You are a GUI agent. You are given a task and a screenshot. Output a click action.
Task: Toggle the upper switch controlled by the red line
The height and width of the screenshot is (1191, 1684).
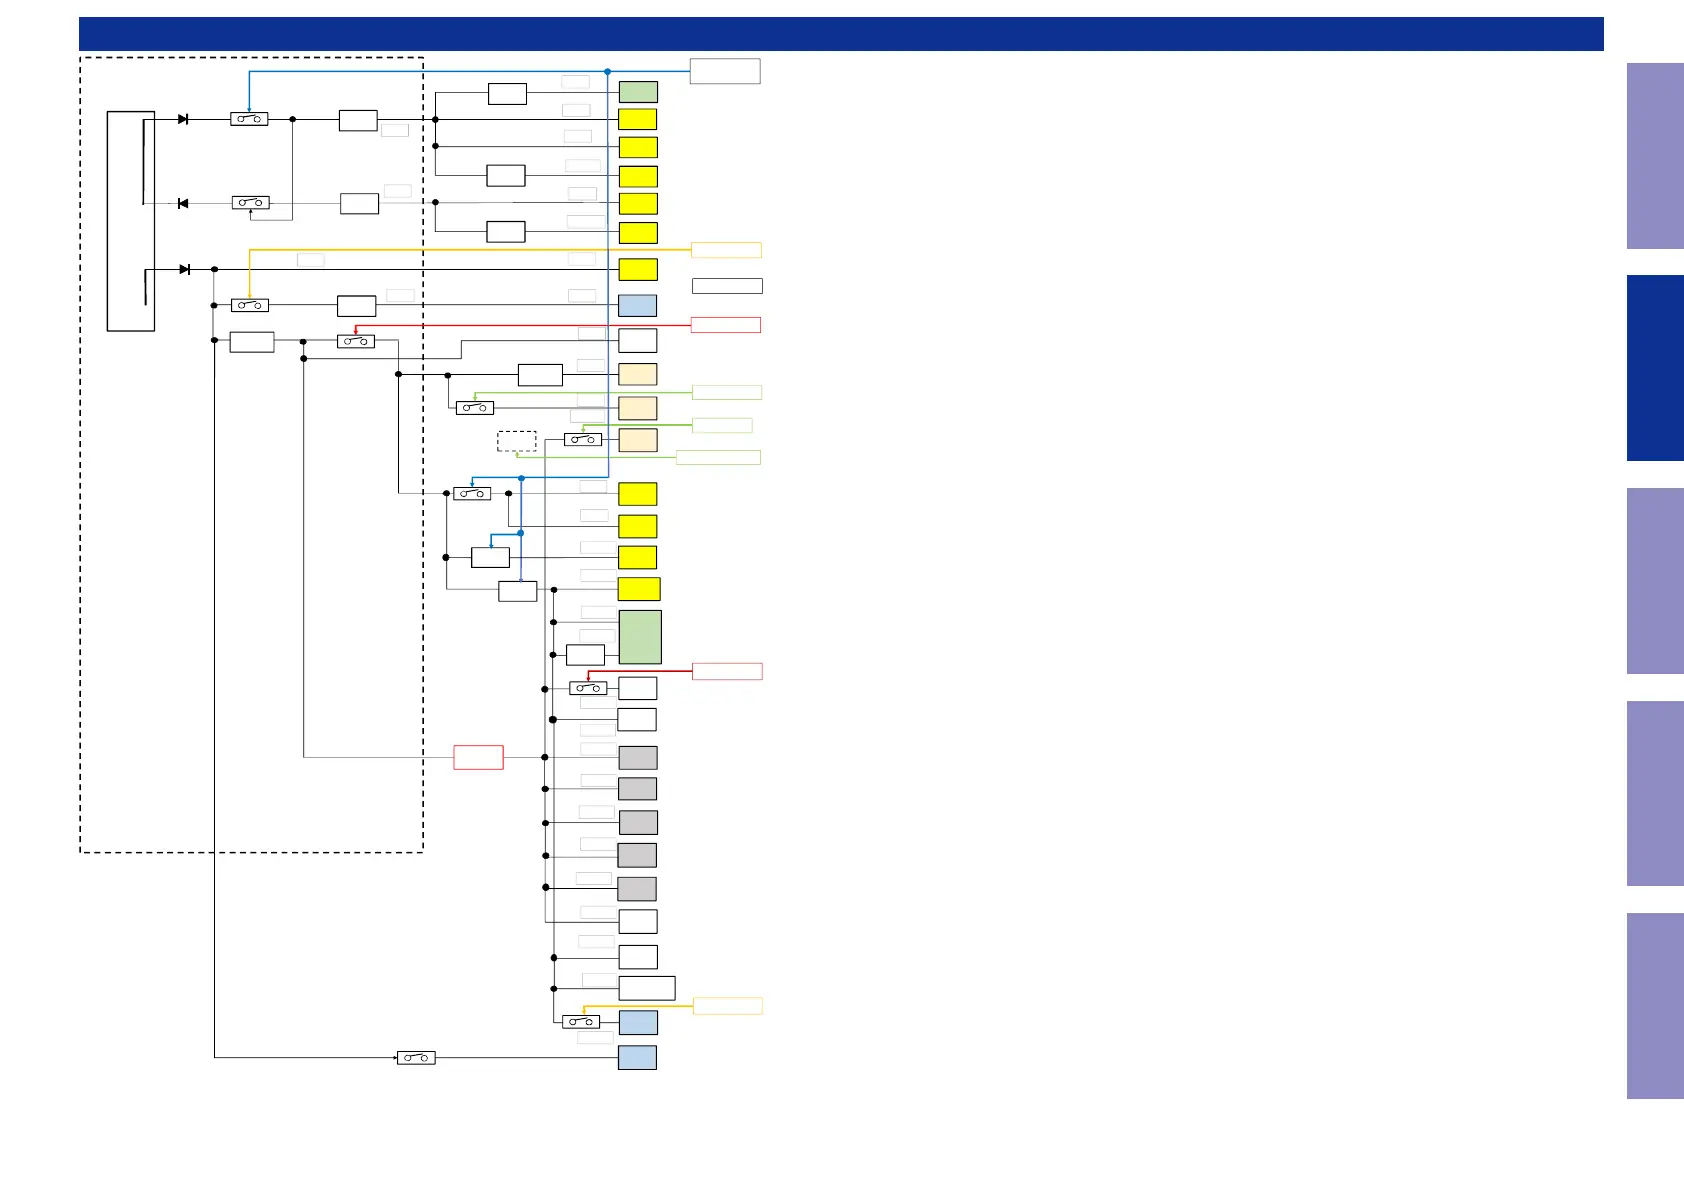(356, 341)
